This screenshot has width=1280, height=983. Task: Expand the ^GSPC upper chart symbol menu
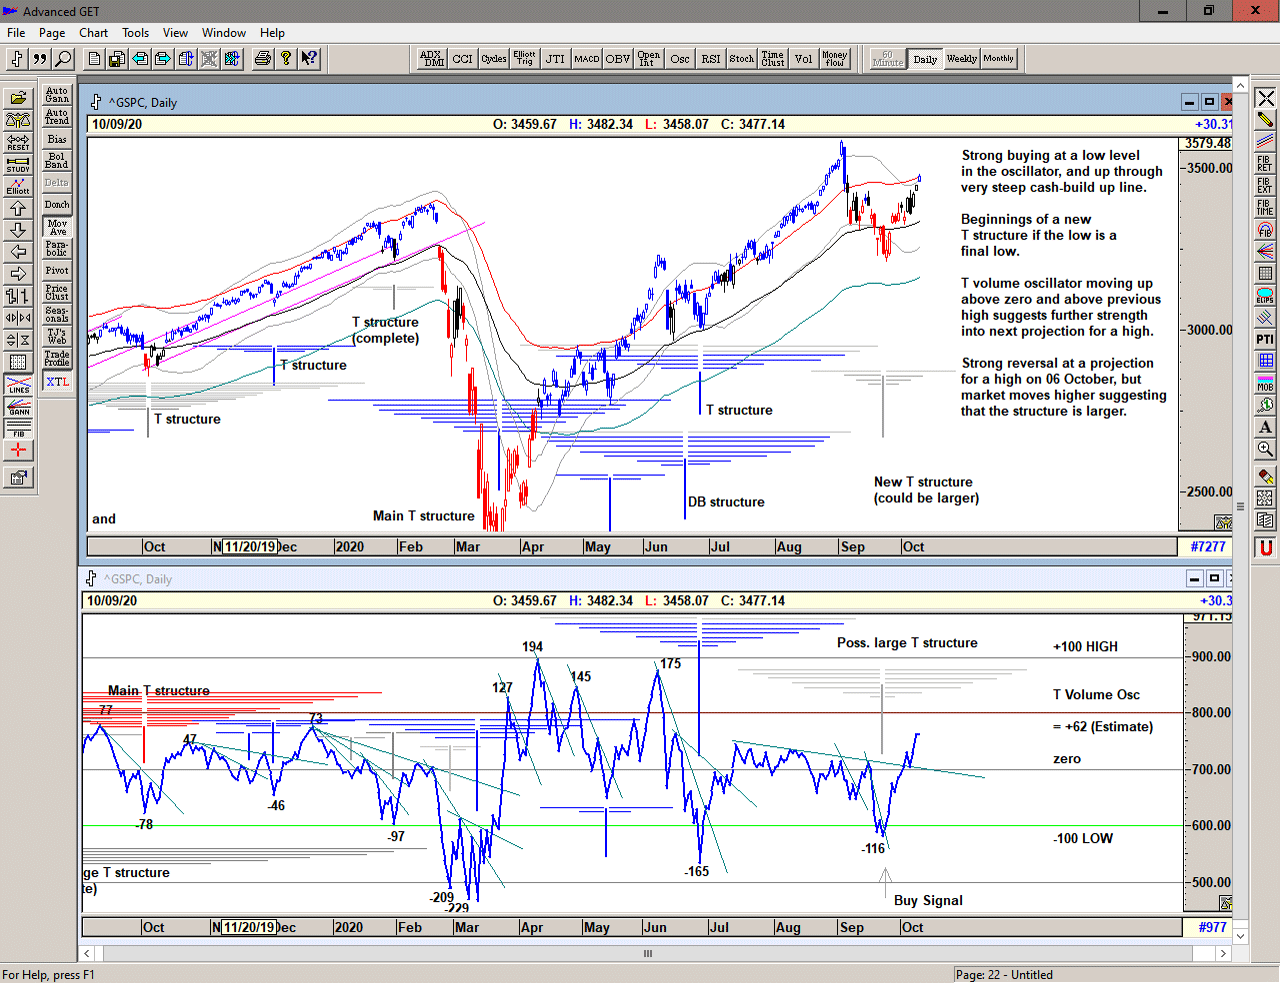point(96,102)
